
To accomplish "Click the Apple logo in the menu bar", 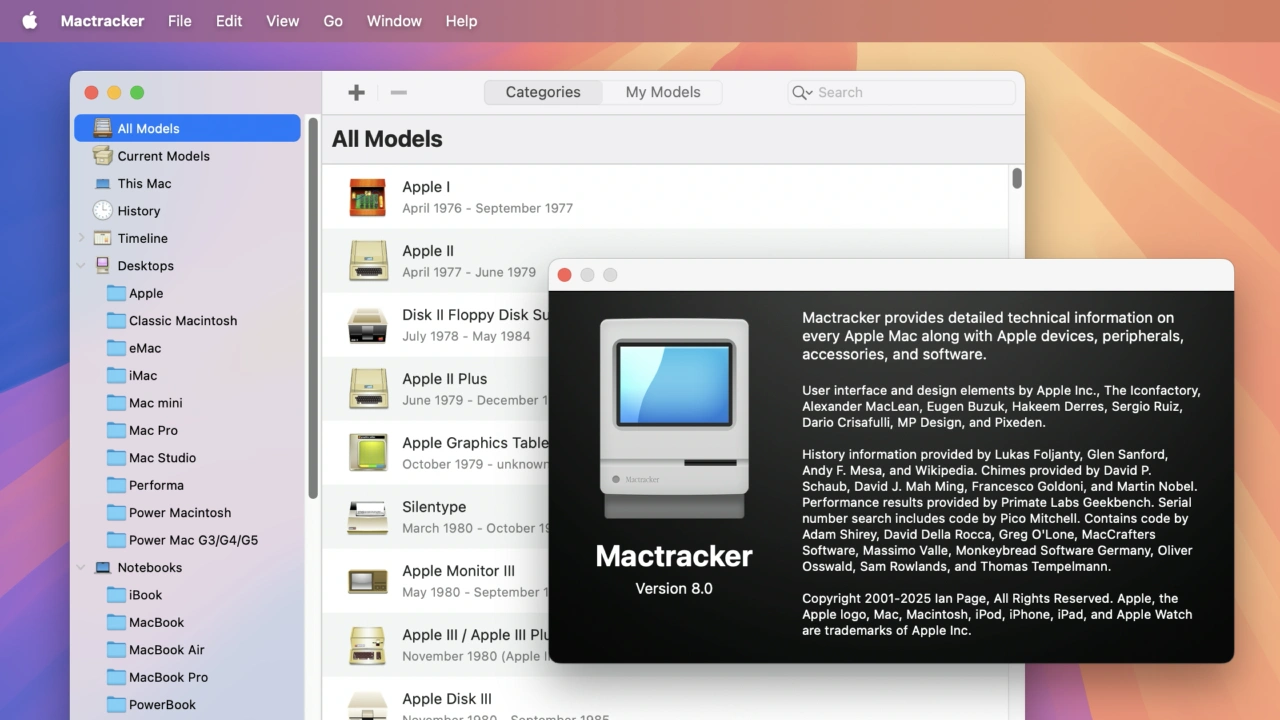I will (x=30, y=21).
